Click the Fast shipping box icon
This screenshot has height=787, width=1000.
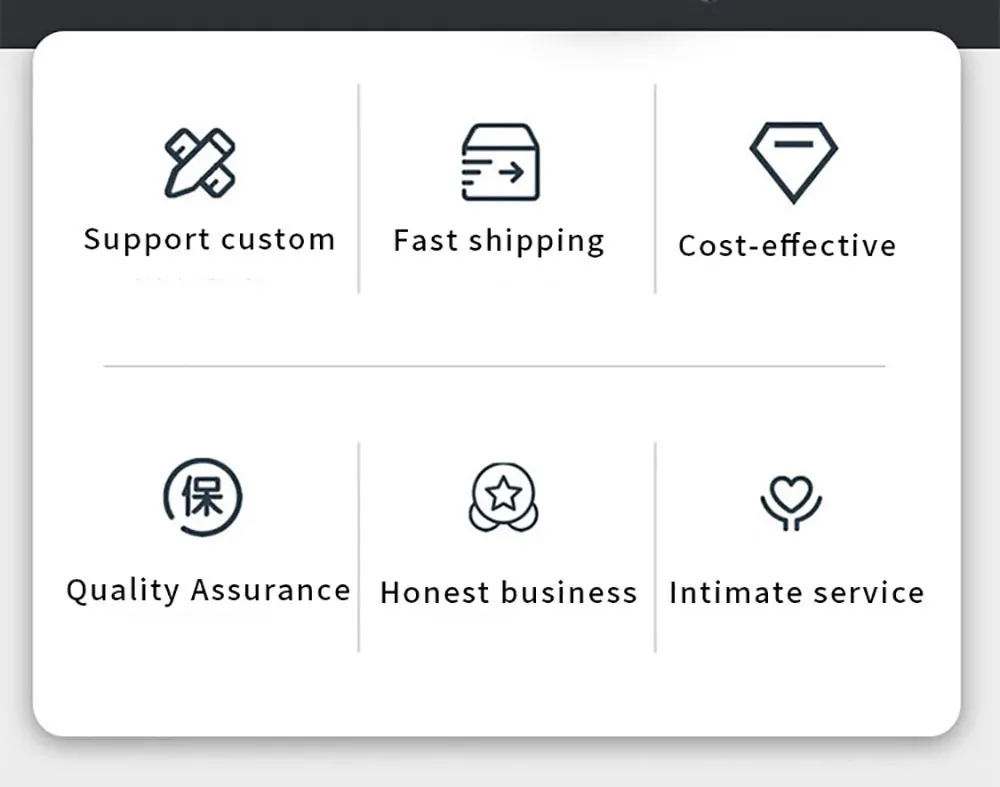click(500, 162)
